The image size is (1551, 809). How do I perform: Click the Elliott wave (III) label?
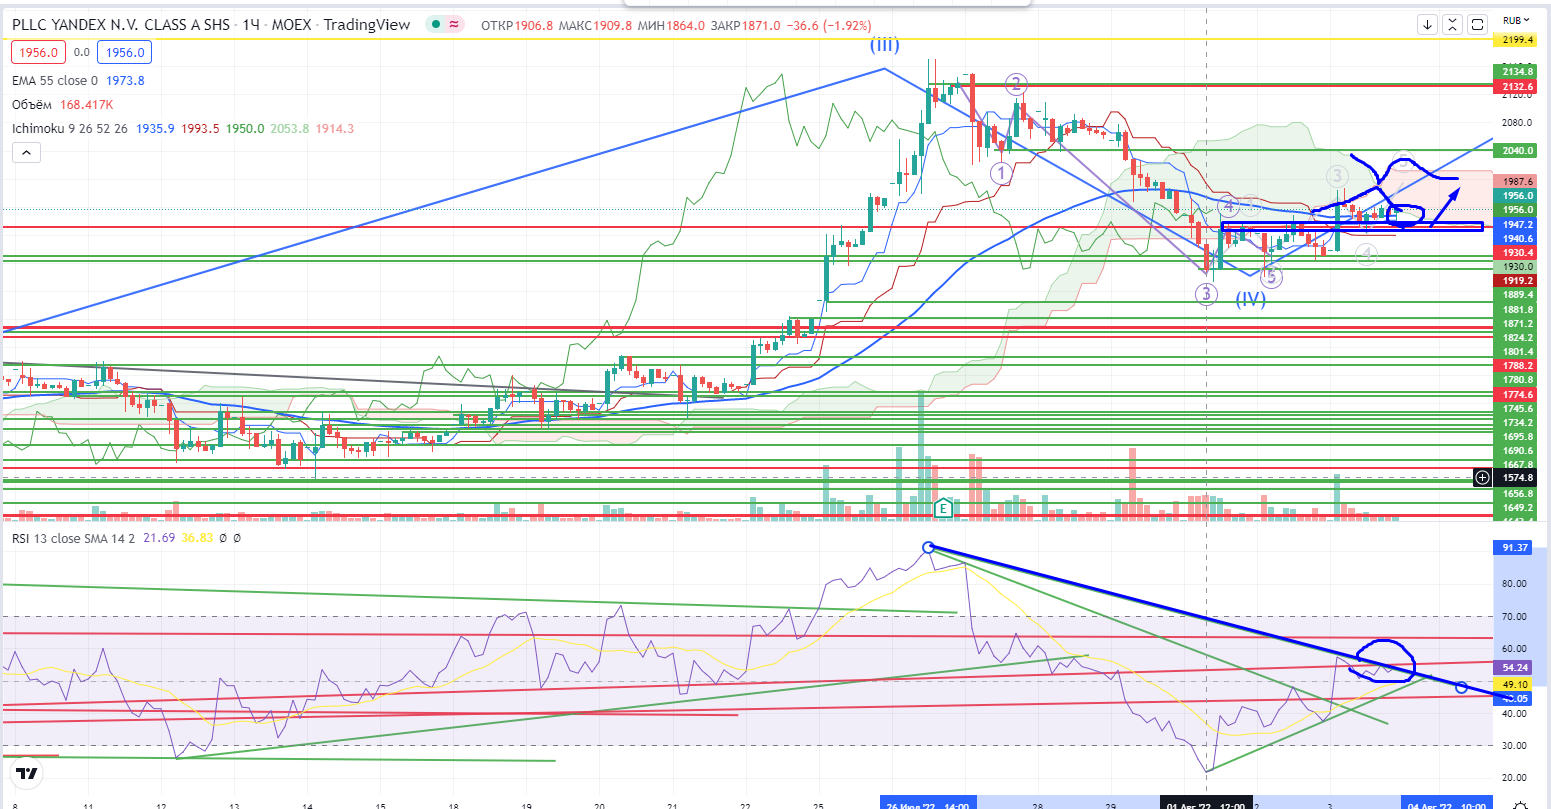coord(883,45)
